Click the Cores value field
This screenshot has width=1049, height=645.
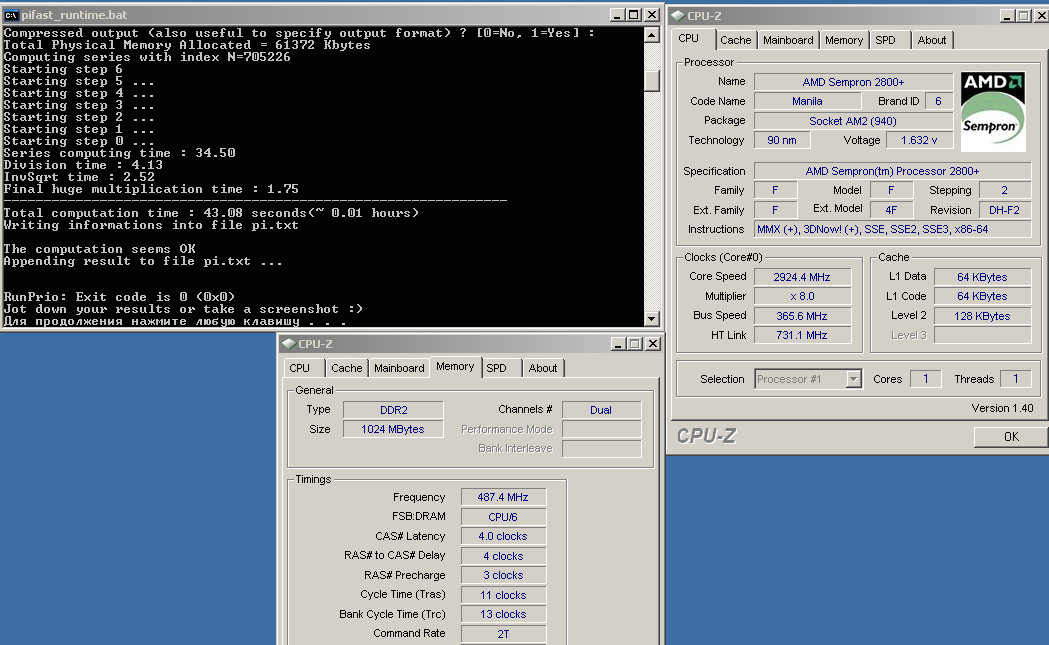[x=925, y=379]
